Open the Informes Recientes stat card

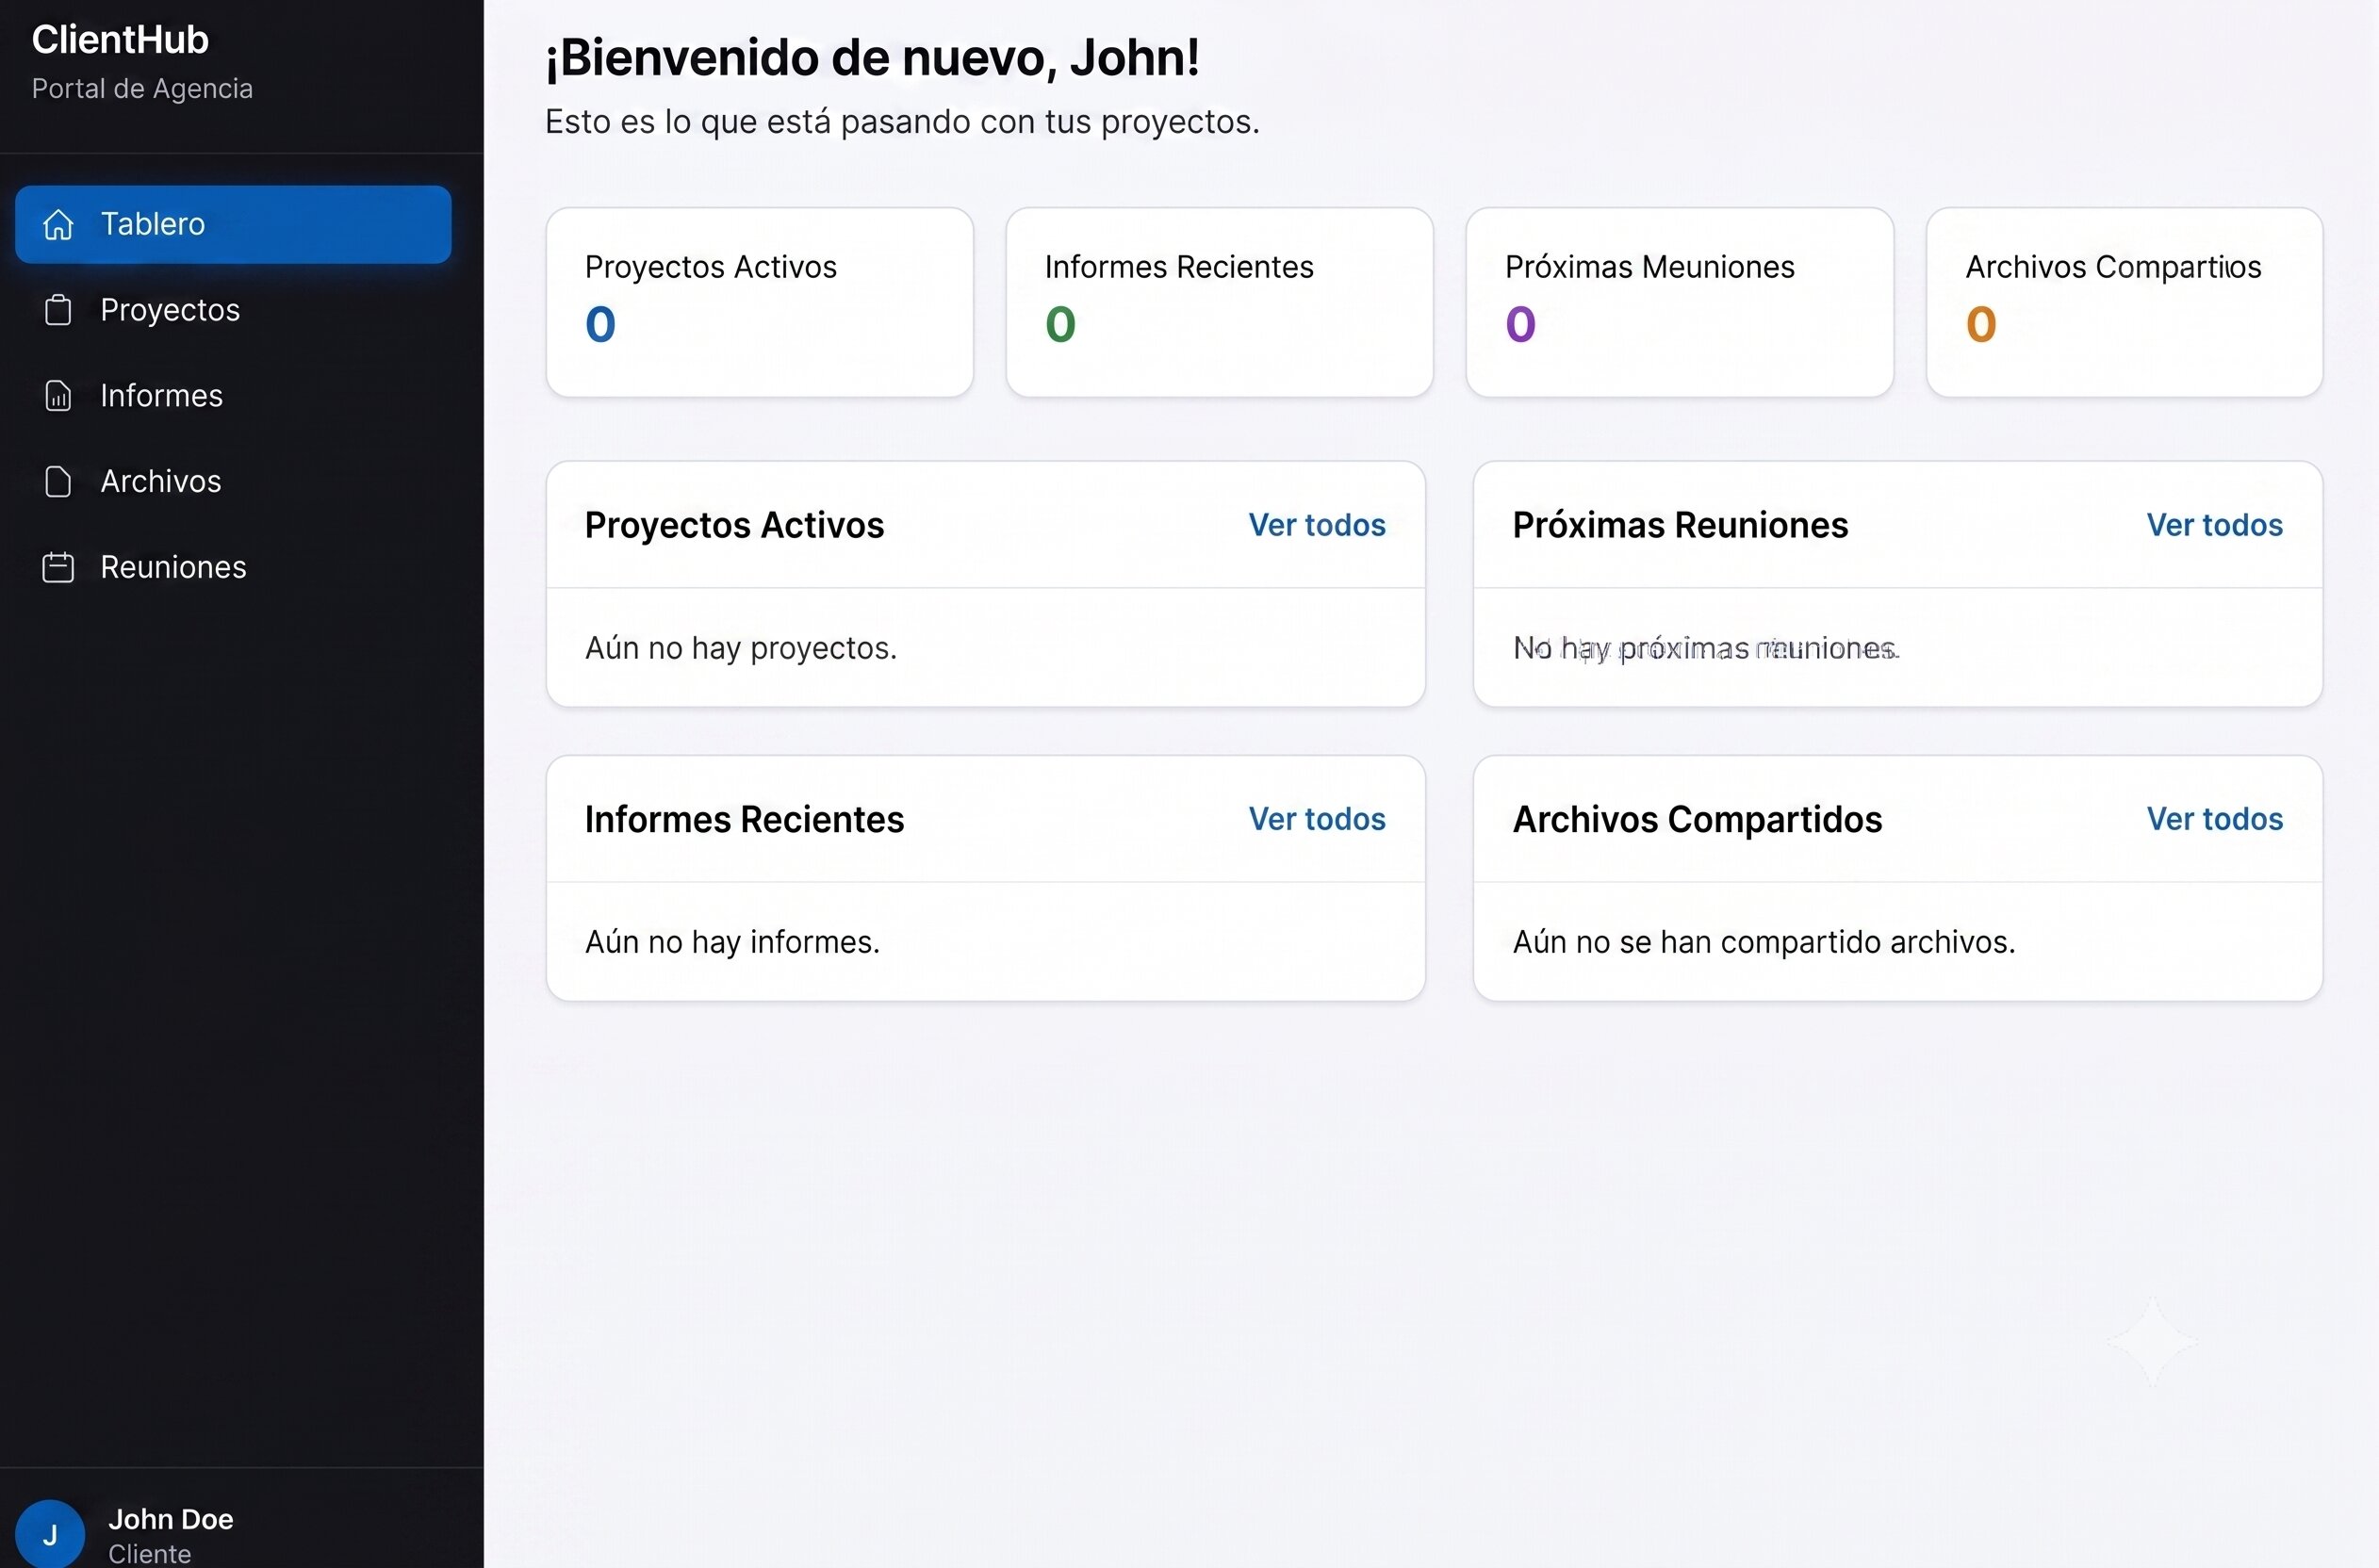click(1220, 302)
